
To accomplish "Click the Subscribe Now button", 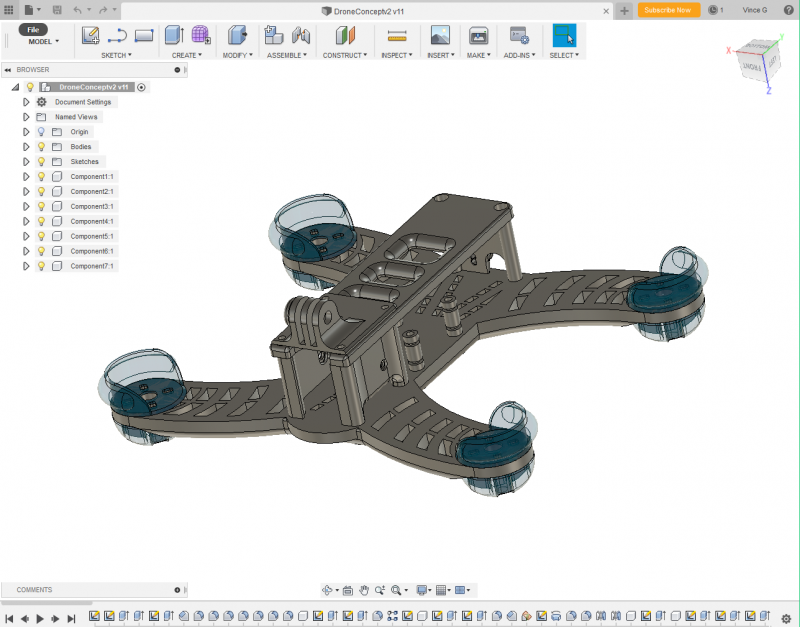I will tap(668, 9).
